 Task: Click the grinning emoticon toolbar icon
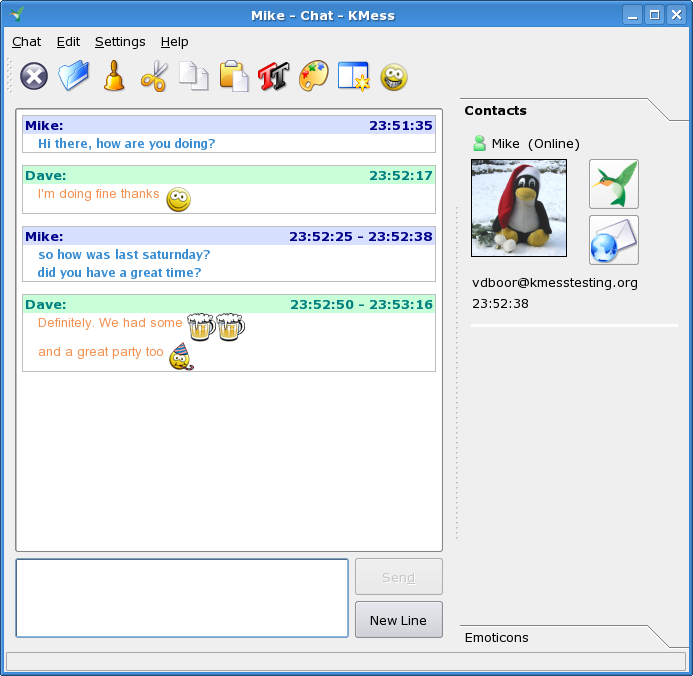click(394, 77)
